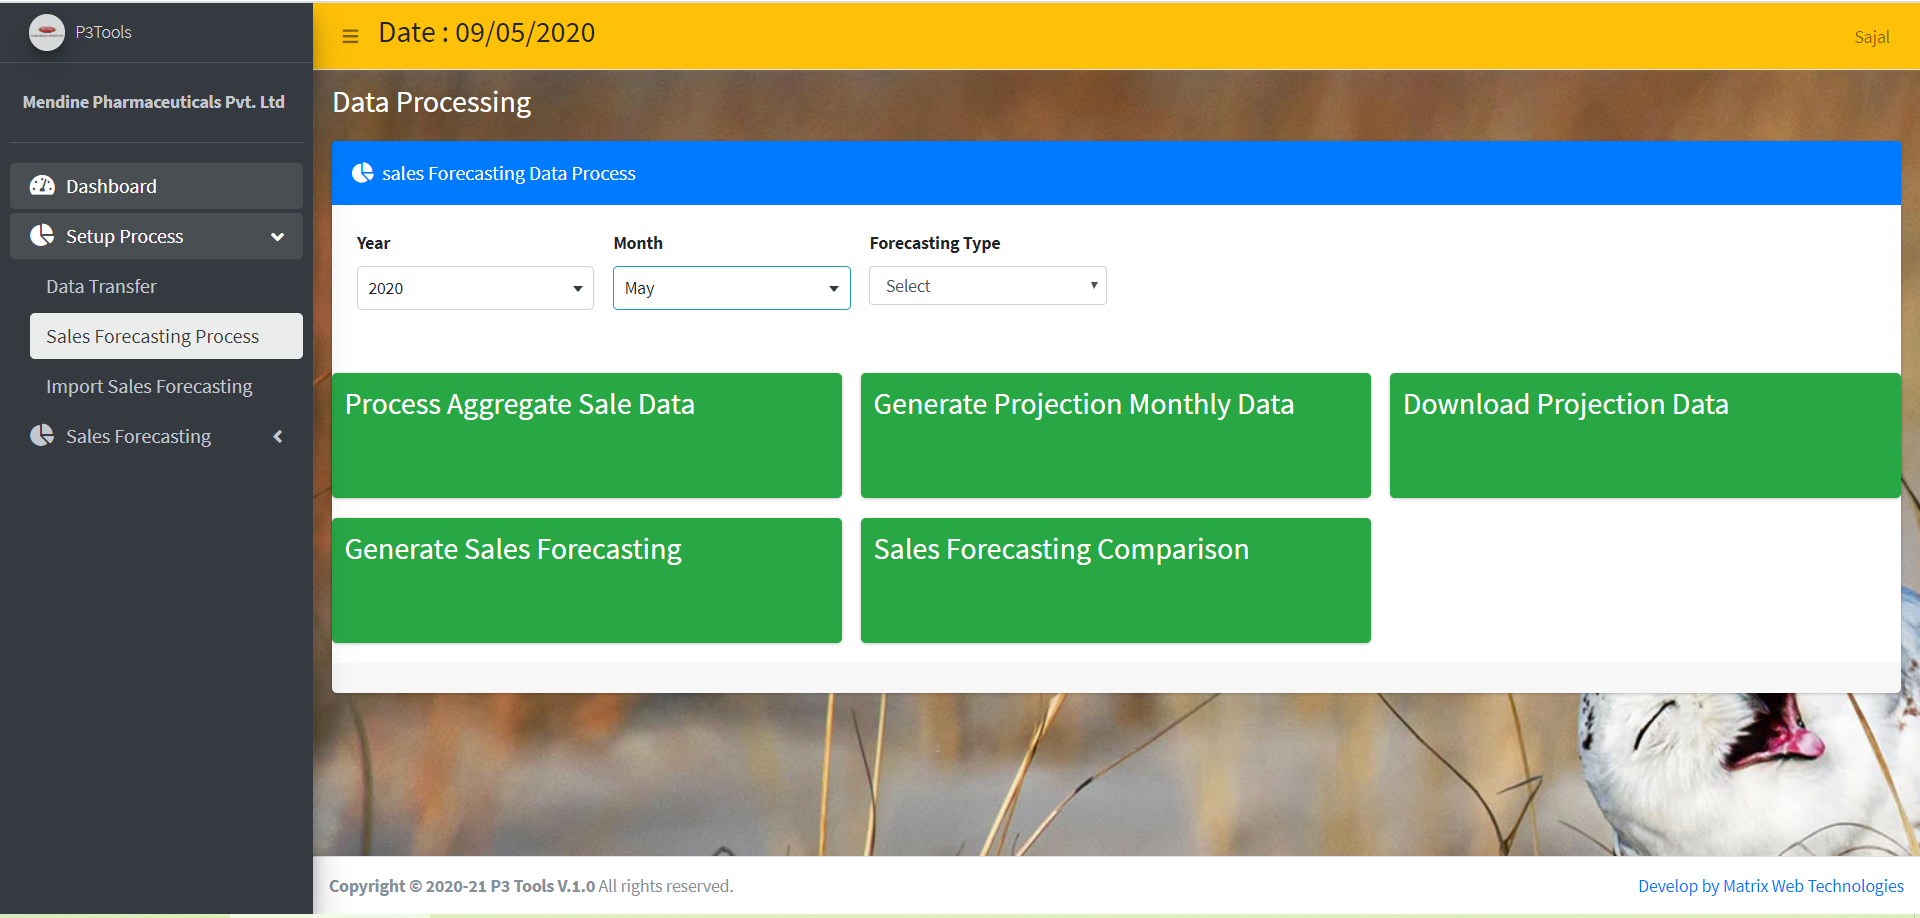Click the P3Tools logo image
Viewport: 1920px width, 918px height.
46,32
